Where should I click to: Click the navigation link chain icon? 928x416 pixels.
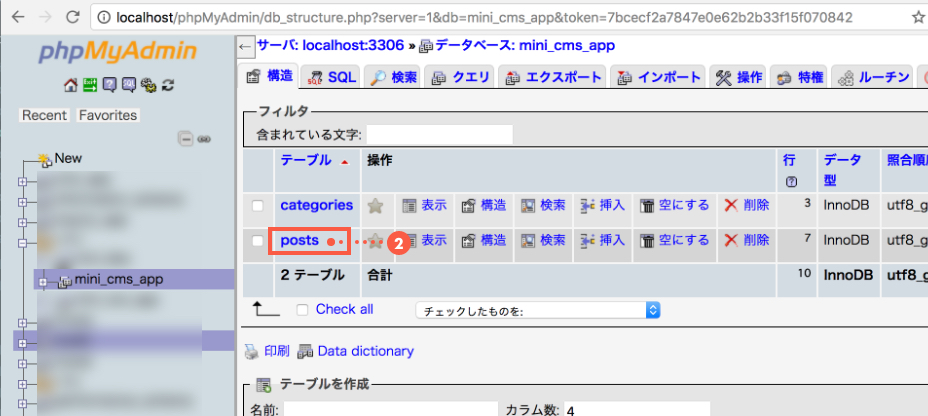pyautogui.click(x=204, y=139)
